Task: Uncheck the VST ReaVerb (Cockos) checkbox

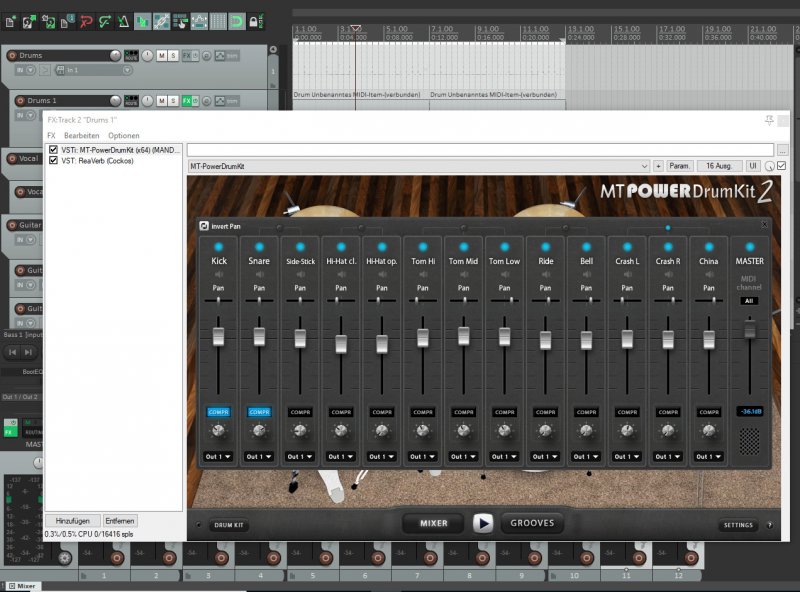Action: tap(53, 161)
